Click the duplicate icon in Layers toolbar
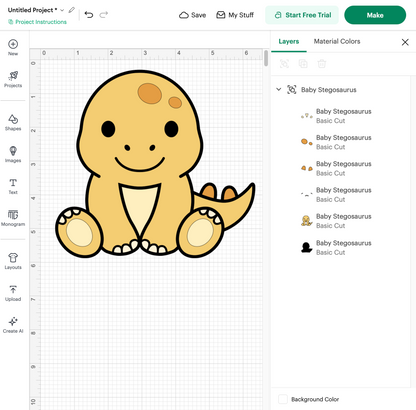This screenshot has width=416, height=410. [303, 64]
